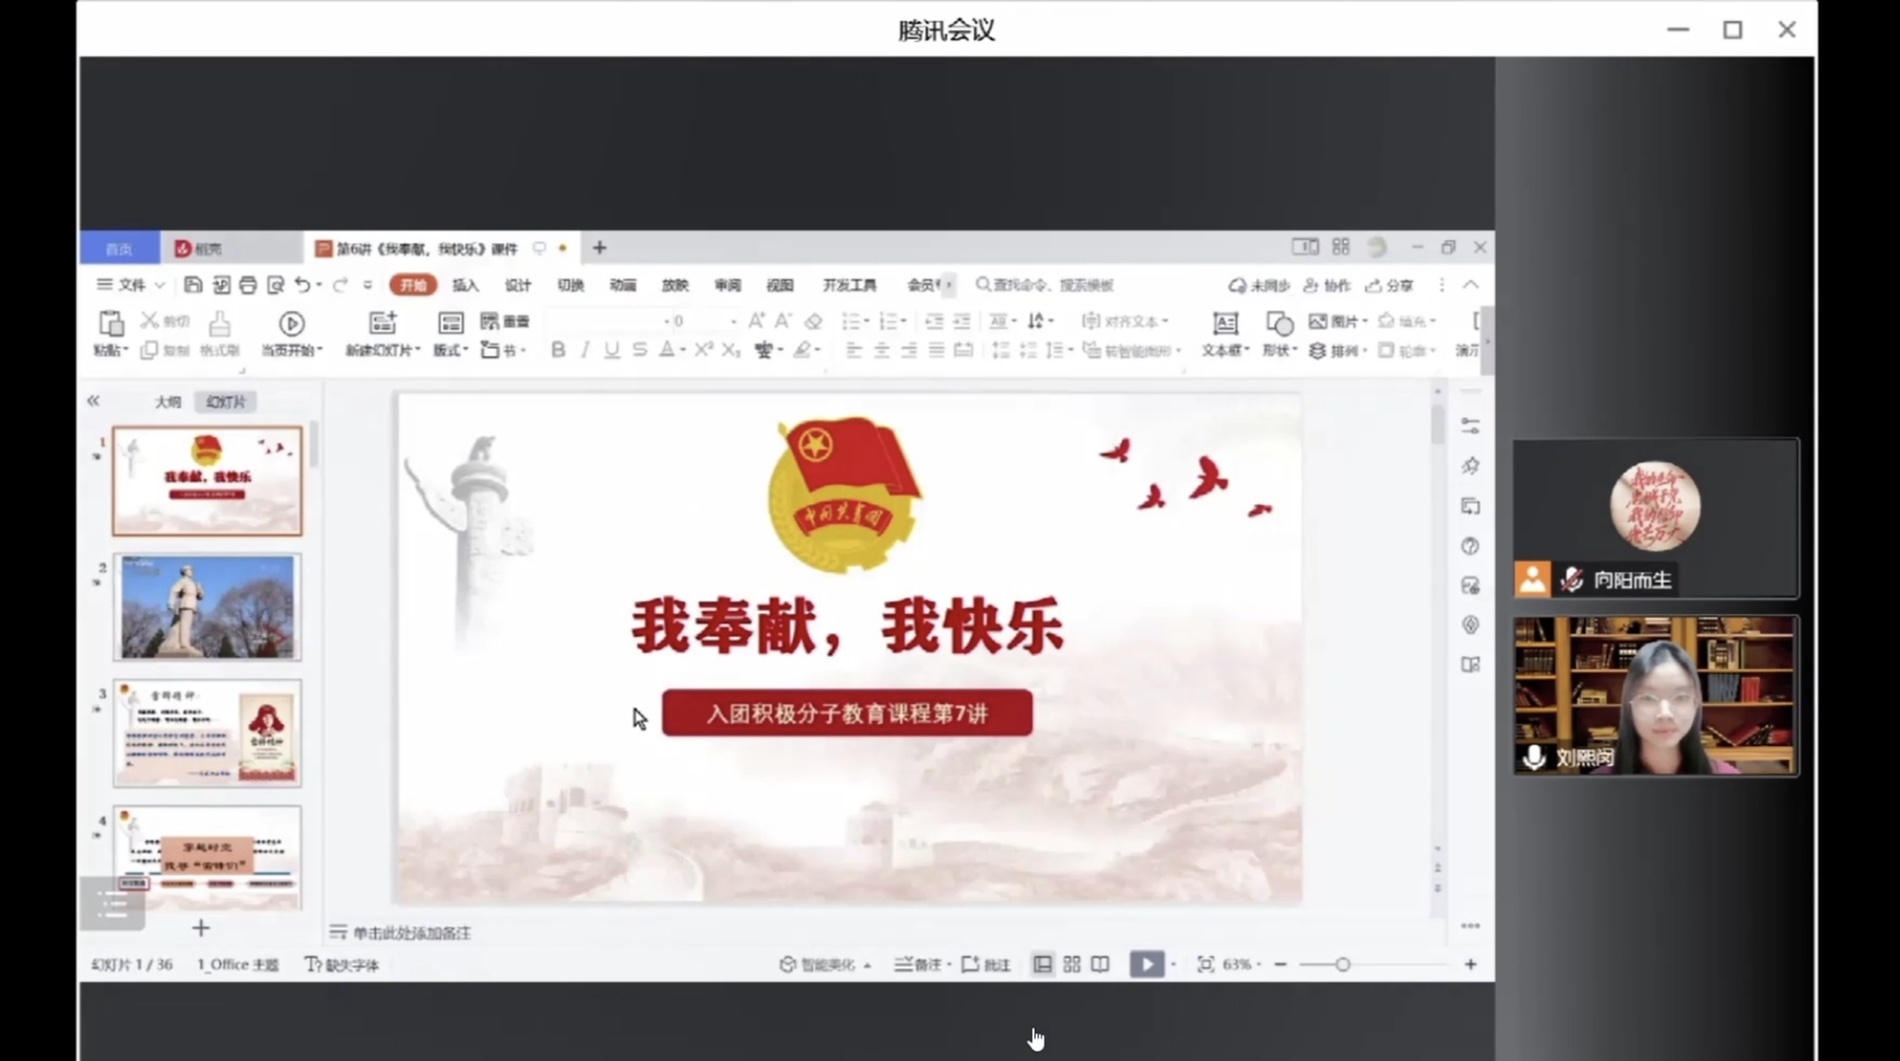This screenshot has height=1061, width=1900.
Task: Decrease font size
Action: [x=783, y=321]
